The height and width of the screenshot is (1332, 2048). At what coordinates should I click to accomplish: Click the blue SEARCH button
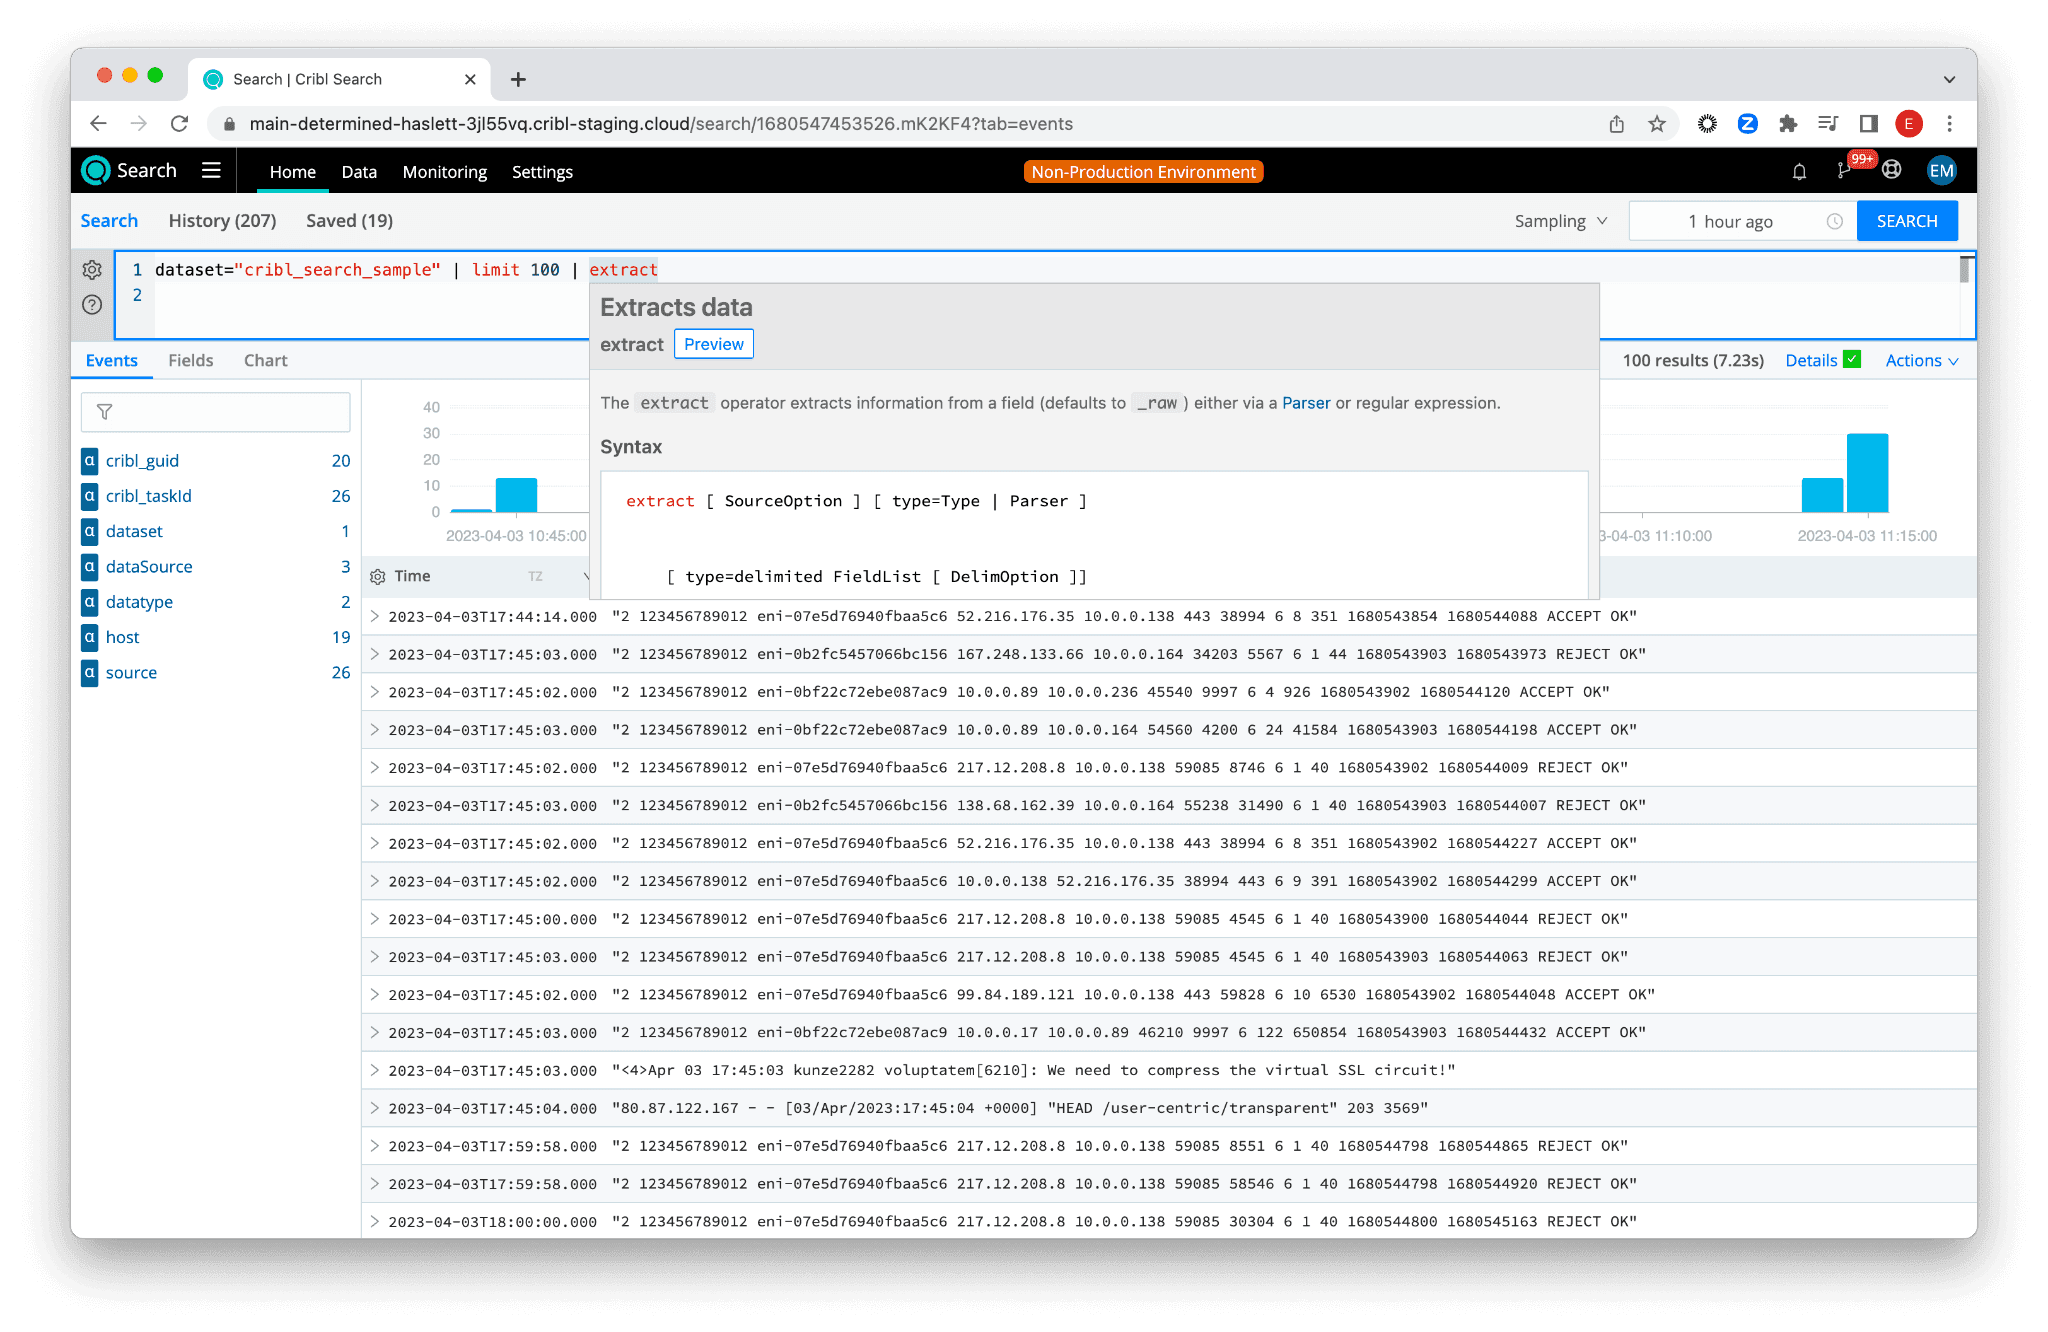coord(1906,221)
